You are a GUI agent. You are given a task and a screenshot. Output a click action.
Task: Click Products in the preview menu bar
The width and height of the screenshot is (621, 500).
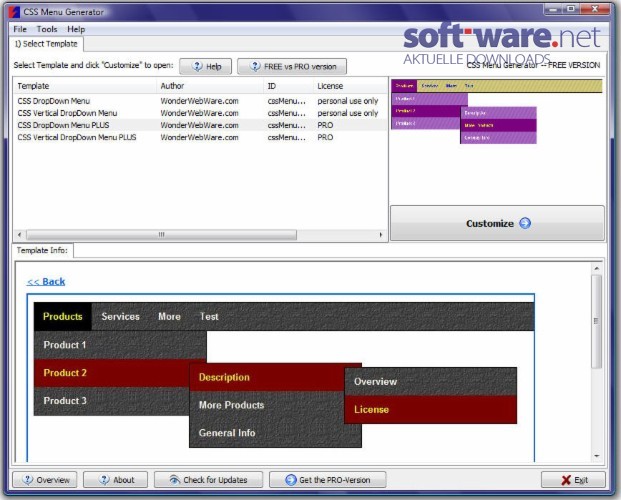63,317
